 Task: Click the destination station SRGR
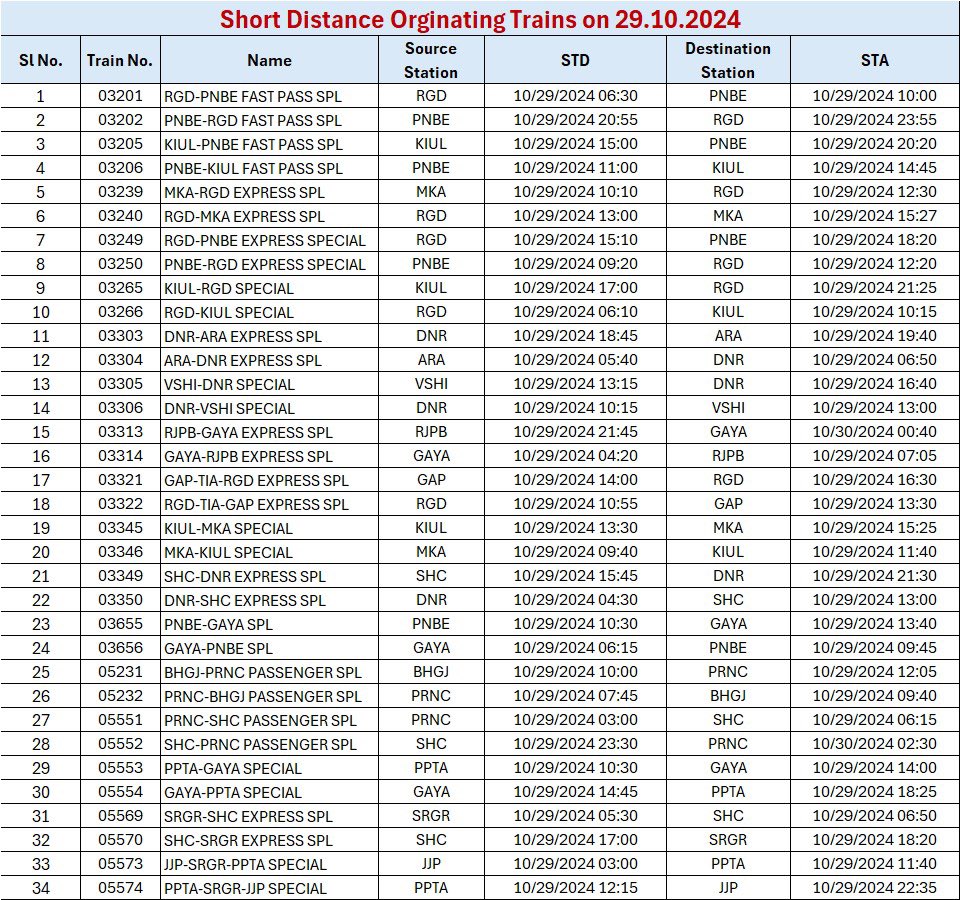[x=728, y=840]
